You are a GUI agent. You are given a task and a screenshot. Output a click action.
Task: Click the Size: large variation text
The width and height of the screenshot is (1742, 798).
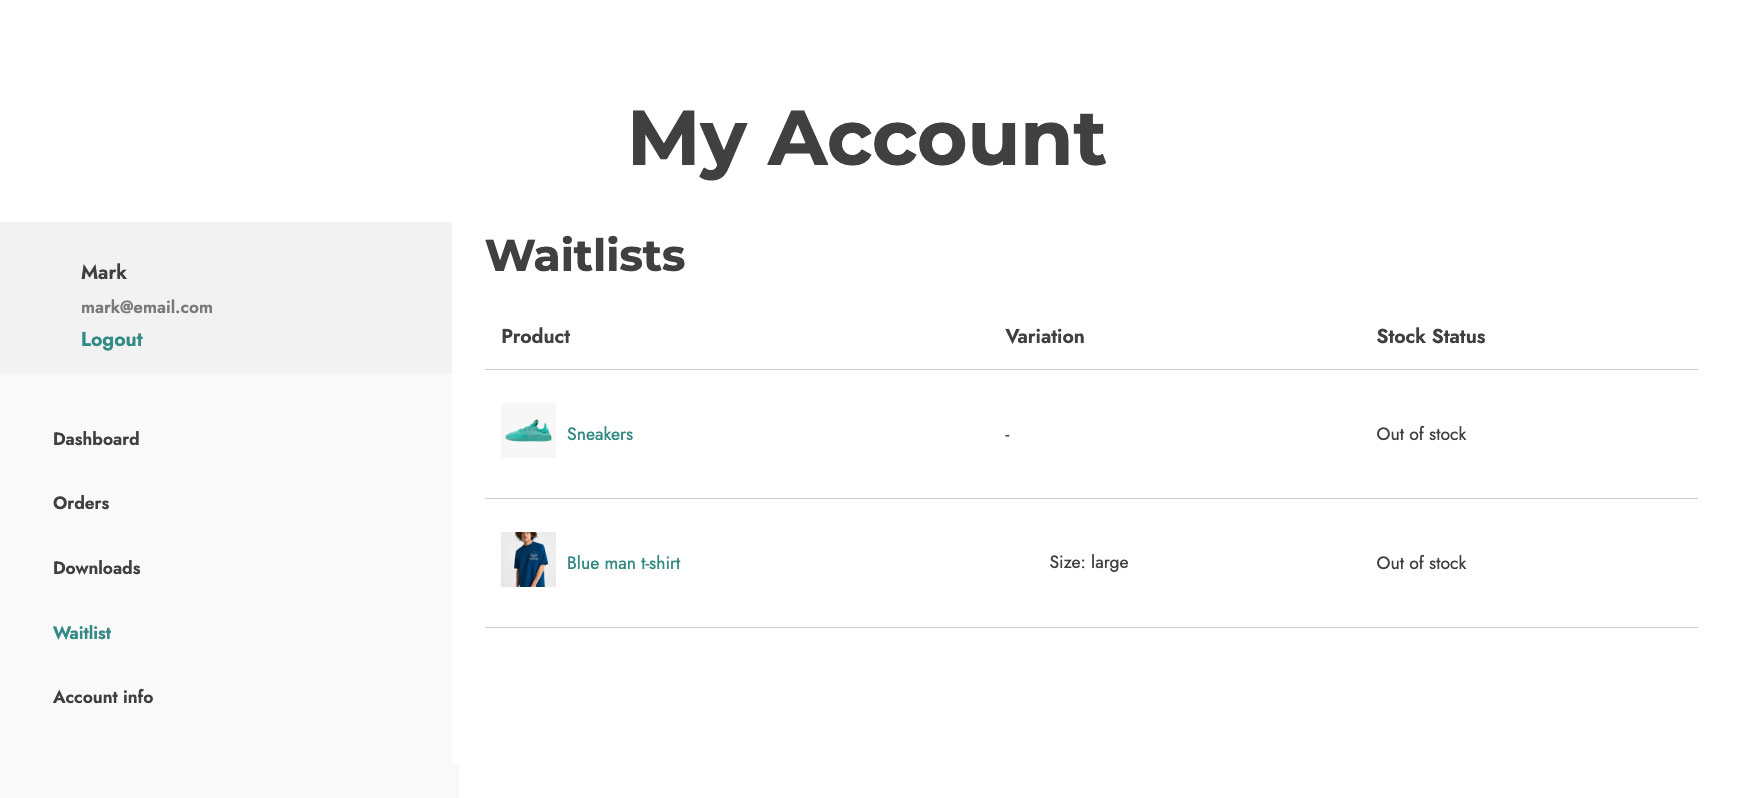point(1089,562)
